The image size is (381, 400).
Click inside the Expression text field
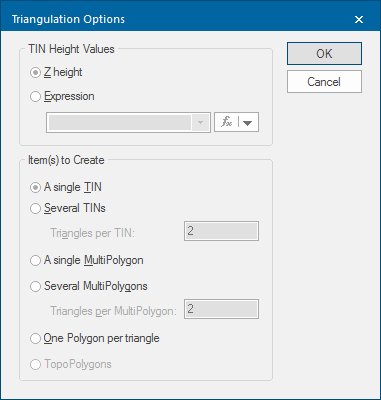click(120, 122)
